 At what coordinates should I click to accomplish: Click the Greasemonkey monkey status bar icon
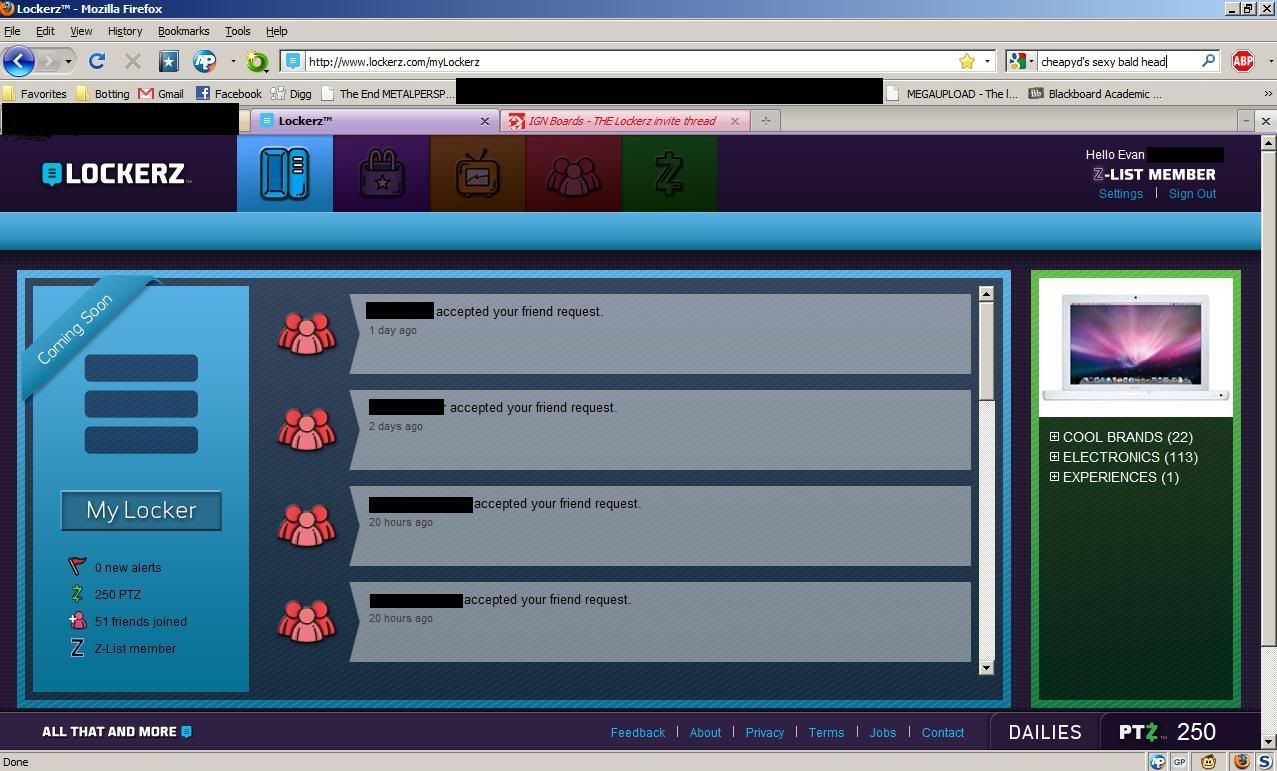coord(1208,762)
